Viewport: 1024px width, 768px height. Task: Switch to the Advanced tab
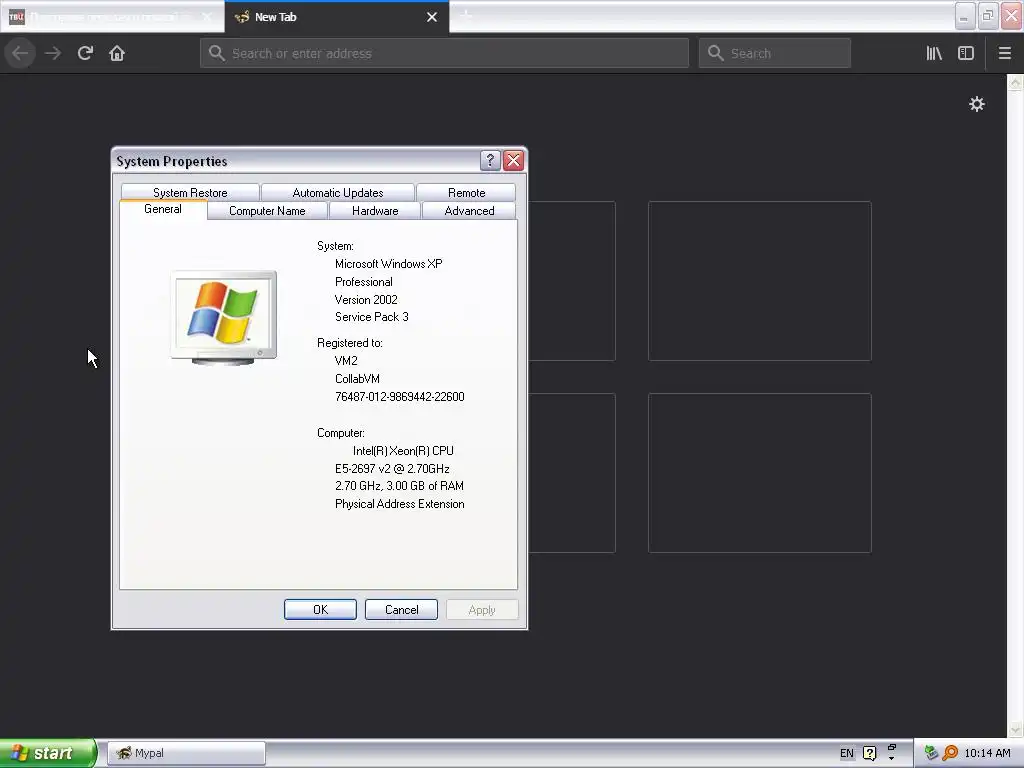pos(469,211)
